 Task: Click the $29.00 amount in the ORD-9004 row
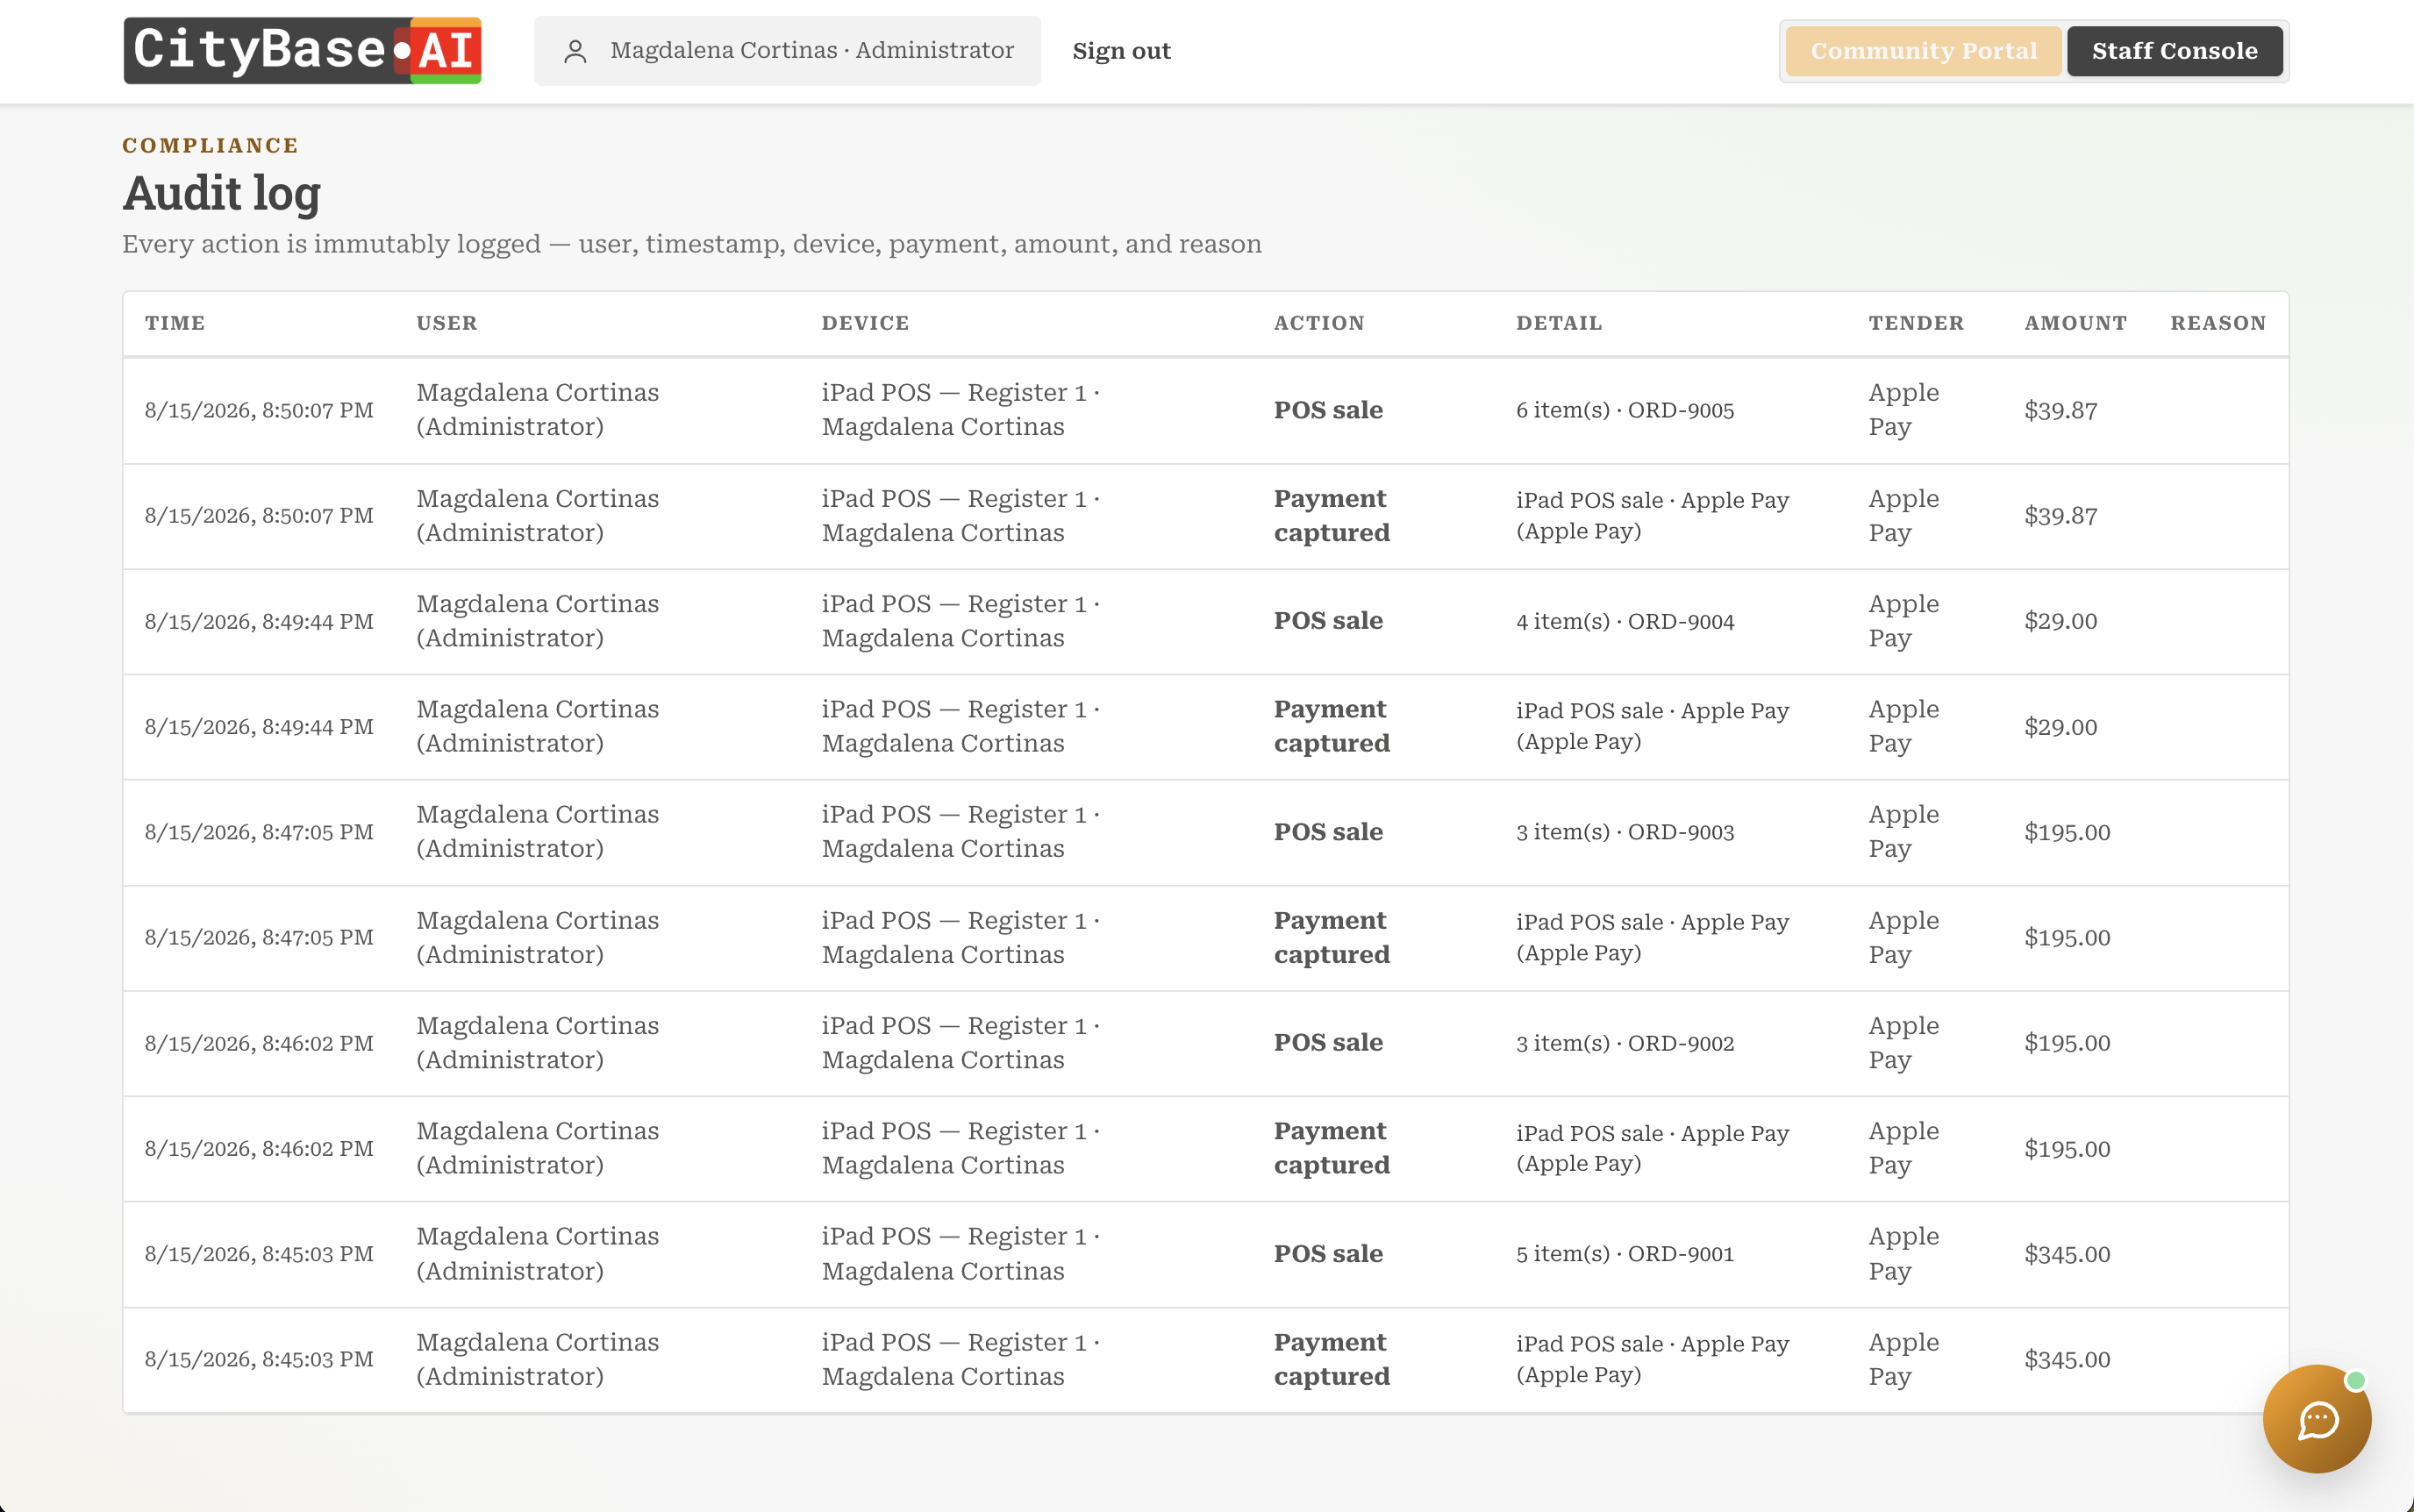tap(2060, 621)
